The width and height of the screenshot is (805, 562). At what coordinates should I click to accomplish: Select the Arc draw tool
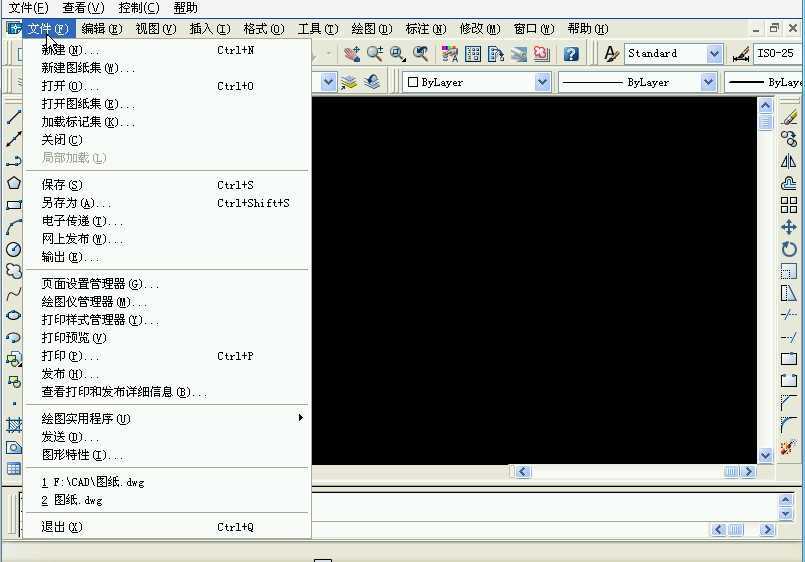[x=14, y=227]
